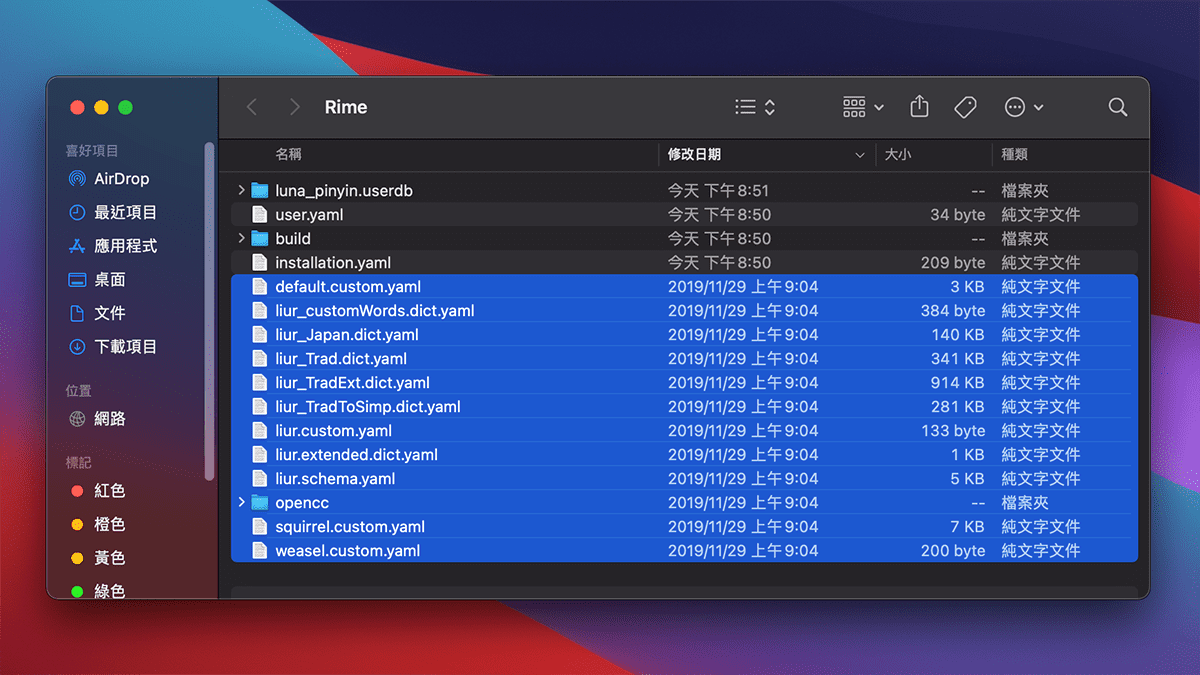Select the 紅色 tag

coord(109,491)
